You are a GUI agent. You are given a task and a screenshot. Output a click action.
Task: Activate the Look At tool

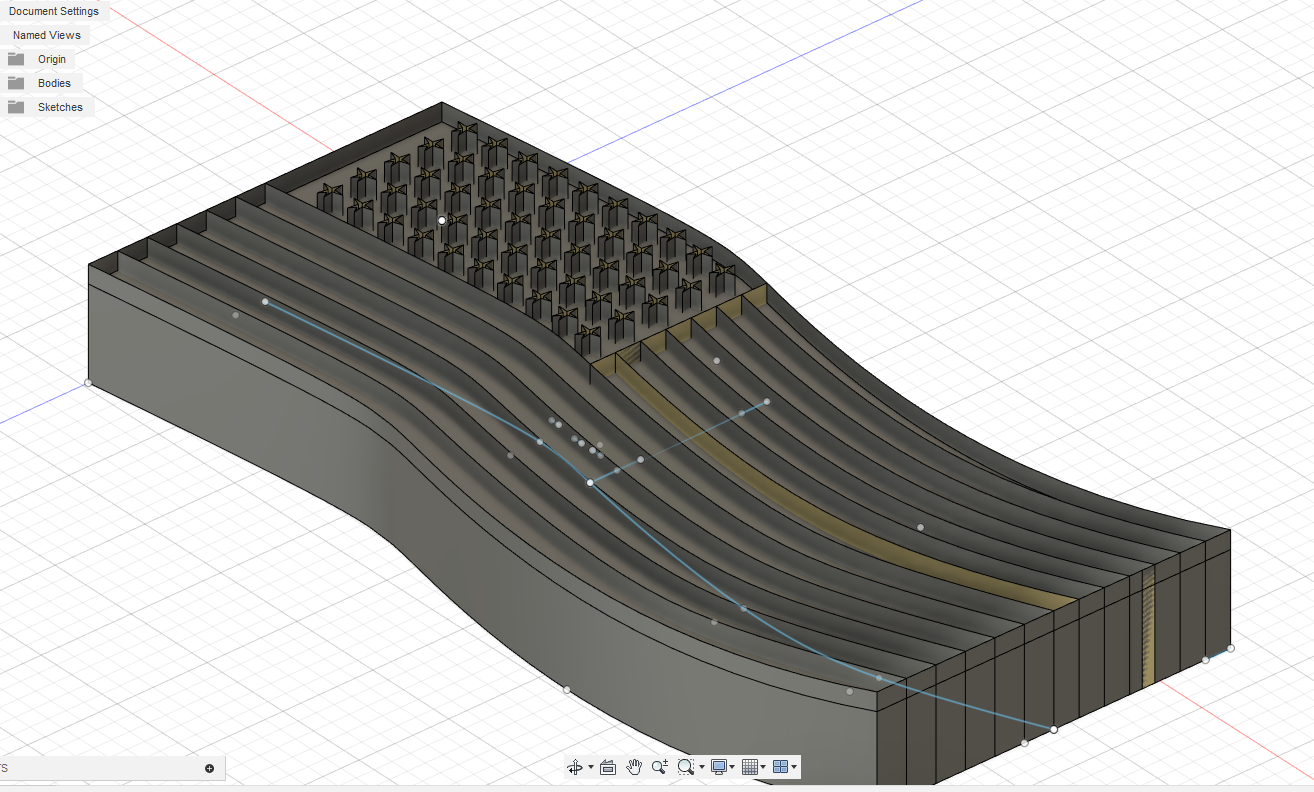[x=607, y=767]
